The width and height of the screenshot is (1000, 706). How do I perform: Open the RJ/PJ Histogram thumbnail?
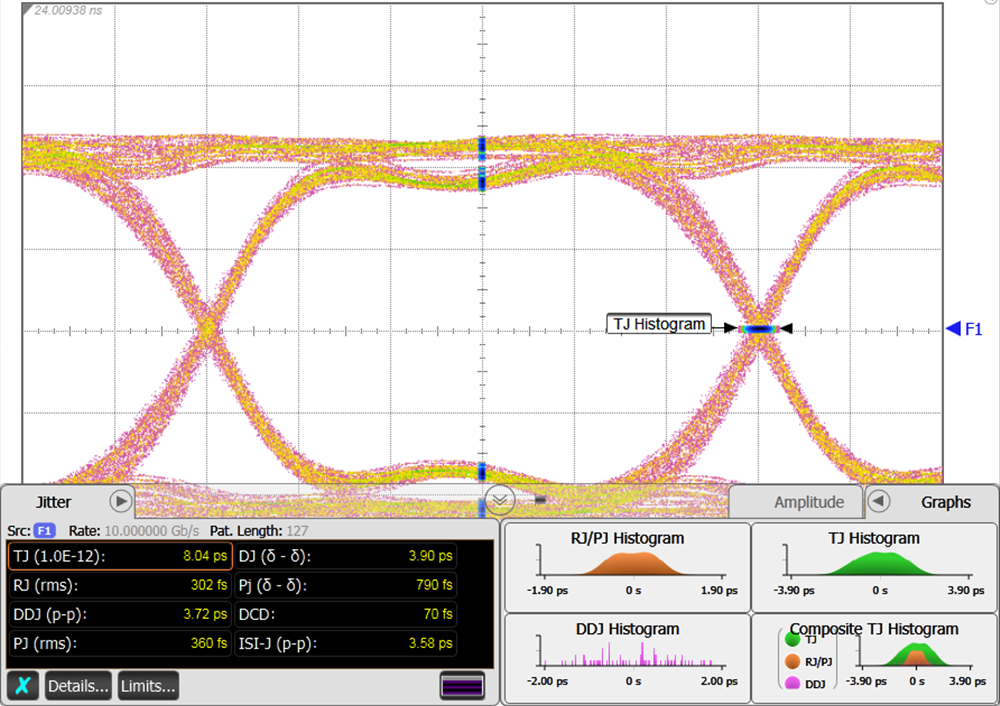click(627, 565)
